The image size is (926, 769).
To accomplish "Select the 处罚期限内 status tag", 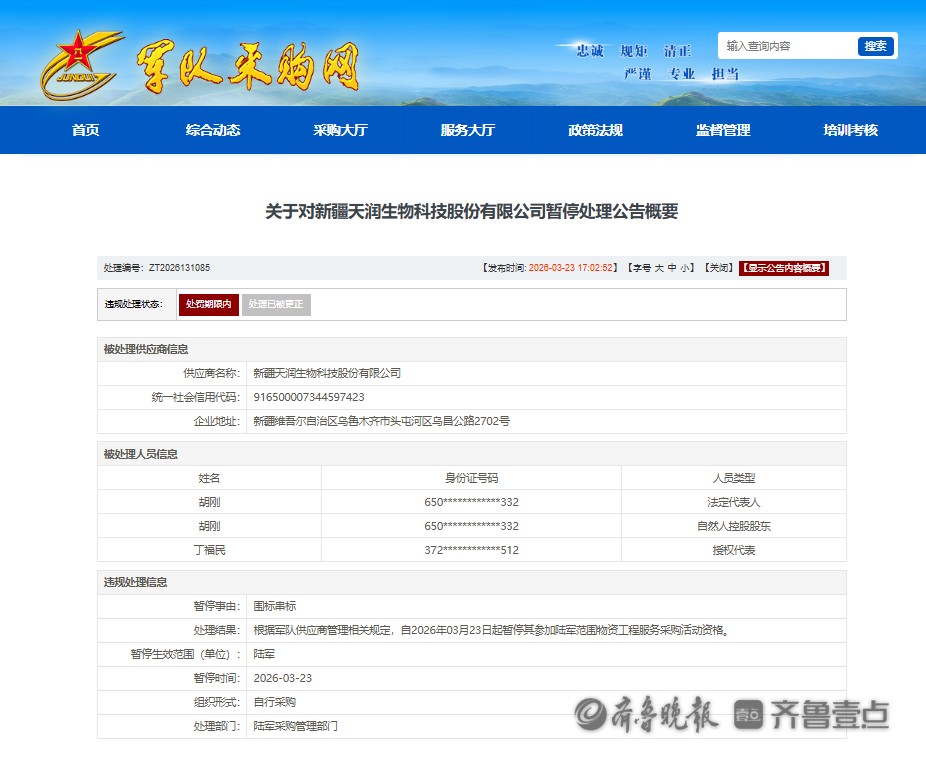I will click(x=209, y=304).
